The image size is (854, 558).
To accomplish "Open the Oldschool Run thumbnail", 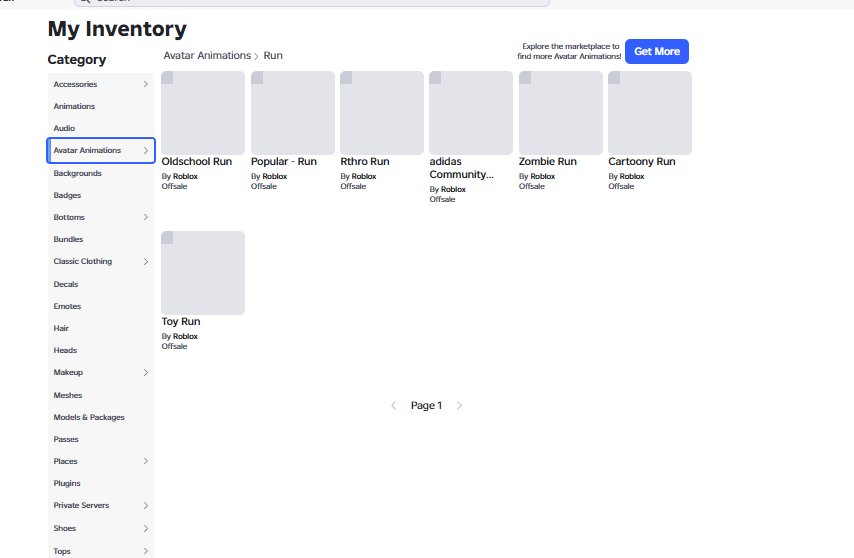I will (x=203, y=113).
